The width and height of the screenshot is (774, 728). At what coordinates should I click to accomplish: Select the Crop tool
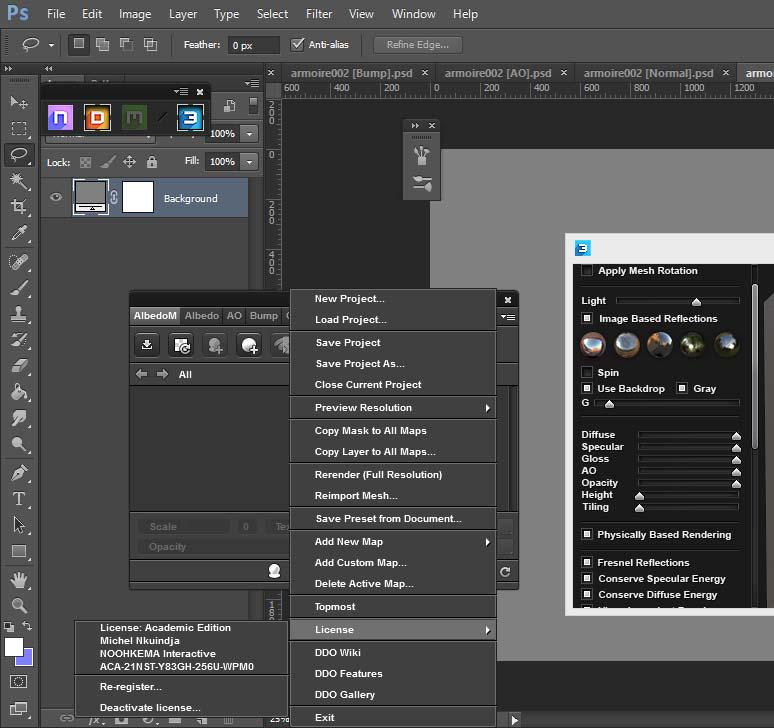[x=19, y=206]
